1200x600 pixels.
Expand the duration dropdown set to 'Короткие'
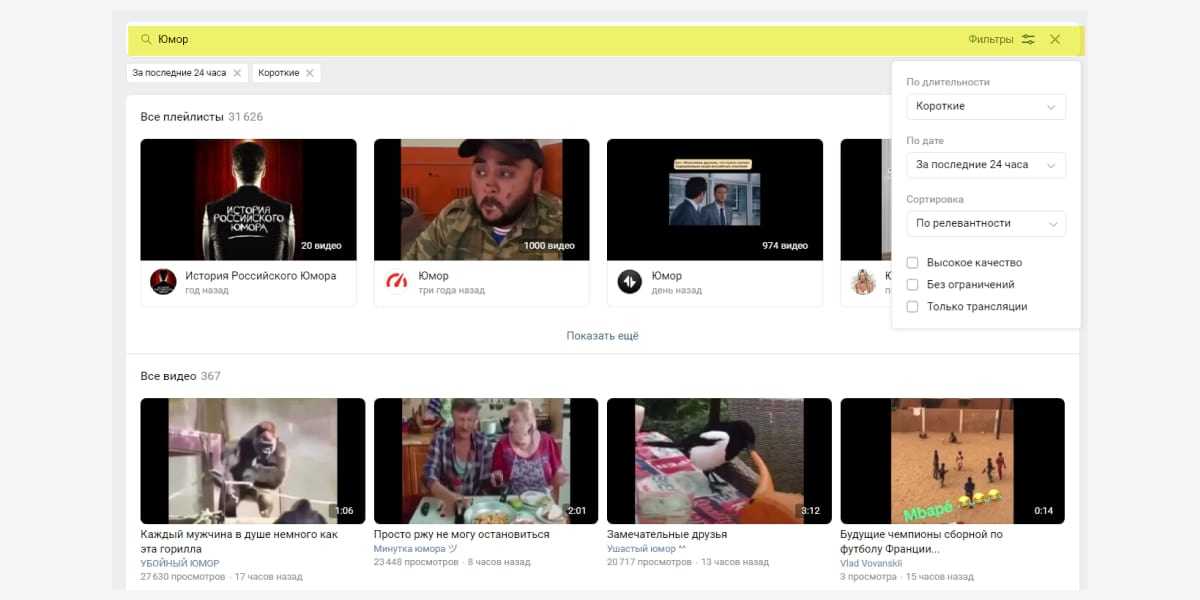[985, 106]
